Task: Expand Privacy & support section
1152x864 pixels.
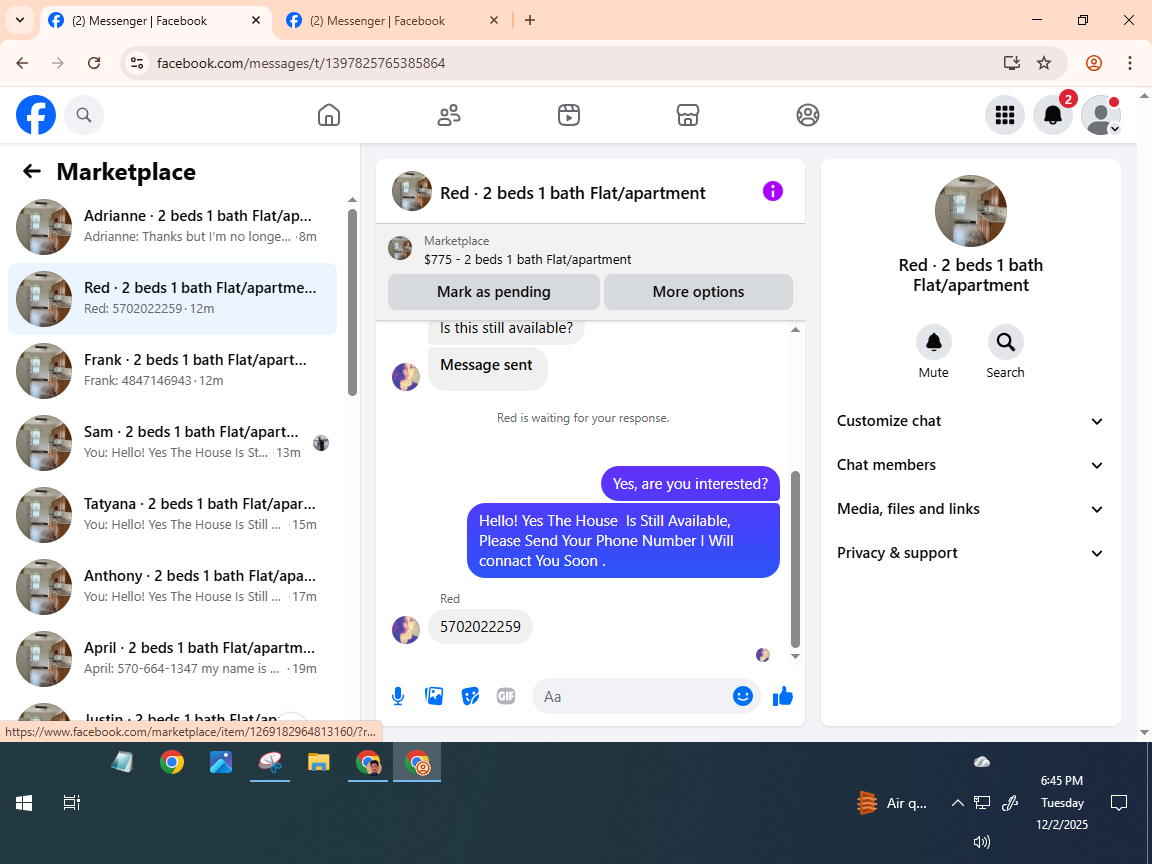Action: pos(971,553)
